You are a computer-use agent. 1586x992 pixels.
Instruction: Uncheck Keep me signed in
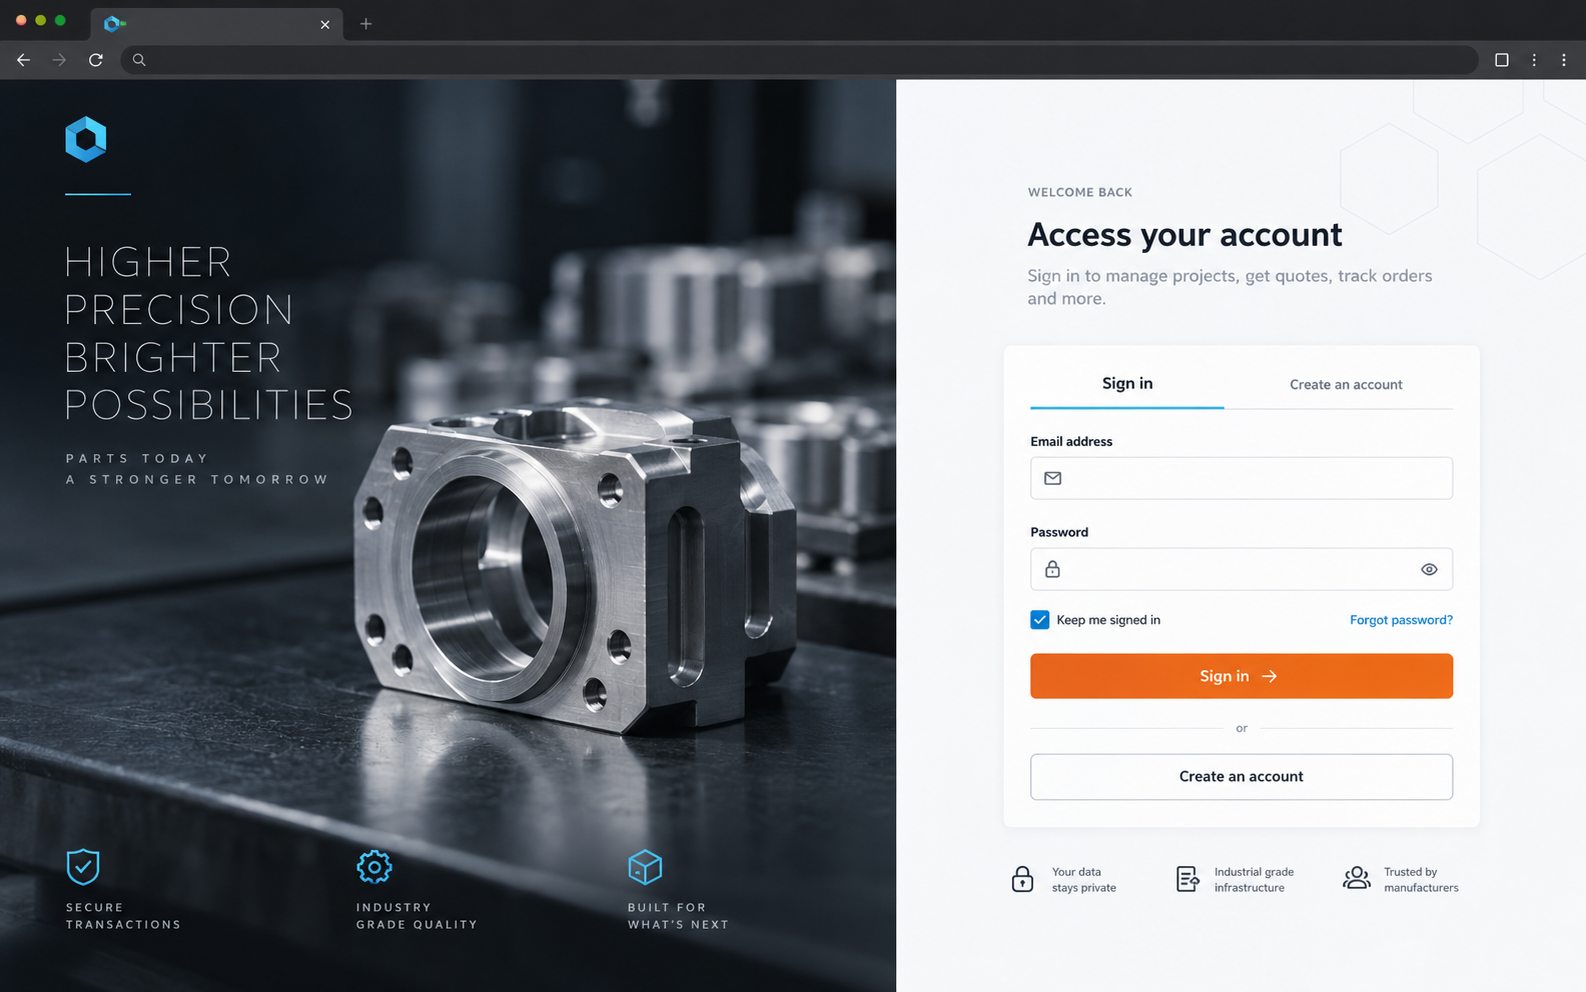click(1040, 620)
